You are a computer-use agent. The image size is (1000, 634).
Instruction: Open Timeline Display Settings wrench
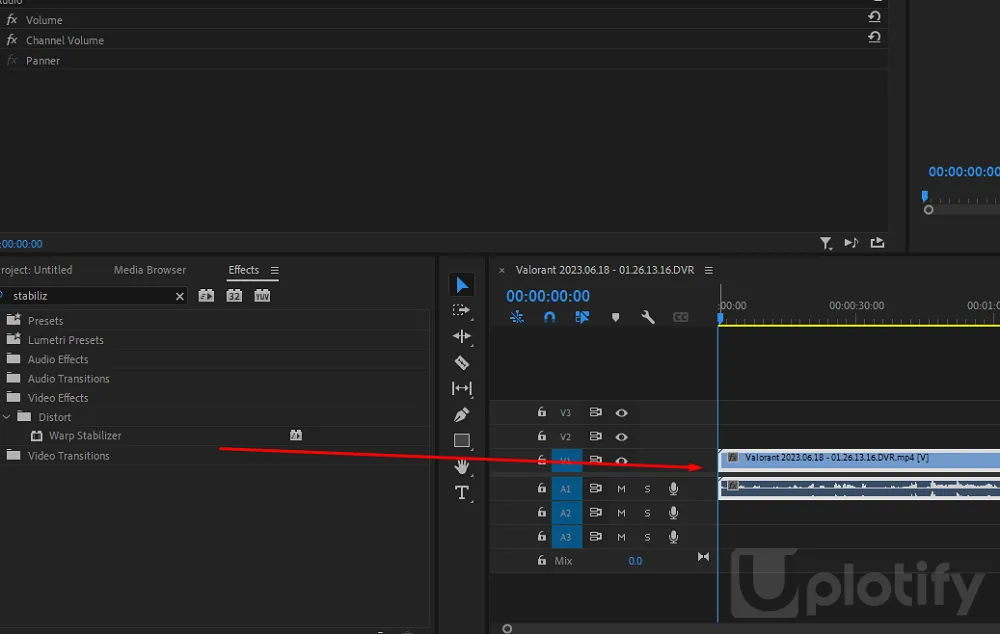click(x=648, y=317)
